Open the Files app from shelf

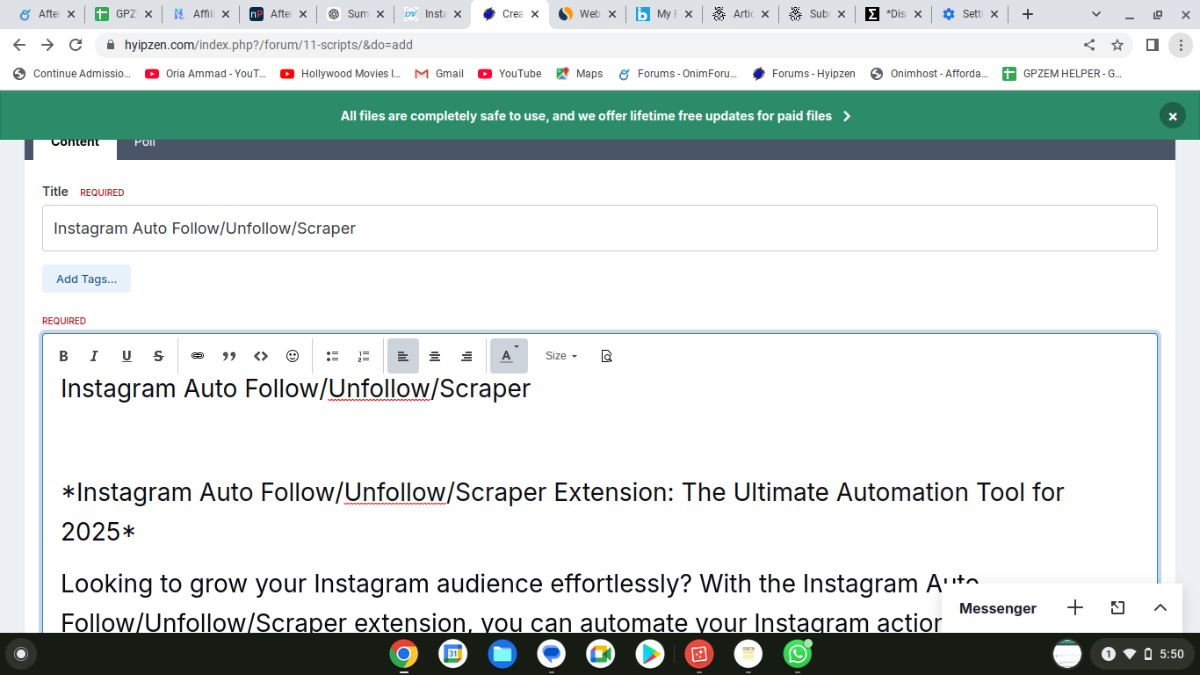[x=502, y=655]
